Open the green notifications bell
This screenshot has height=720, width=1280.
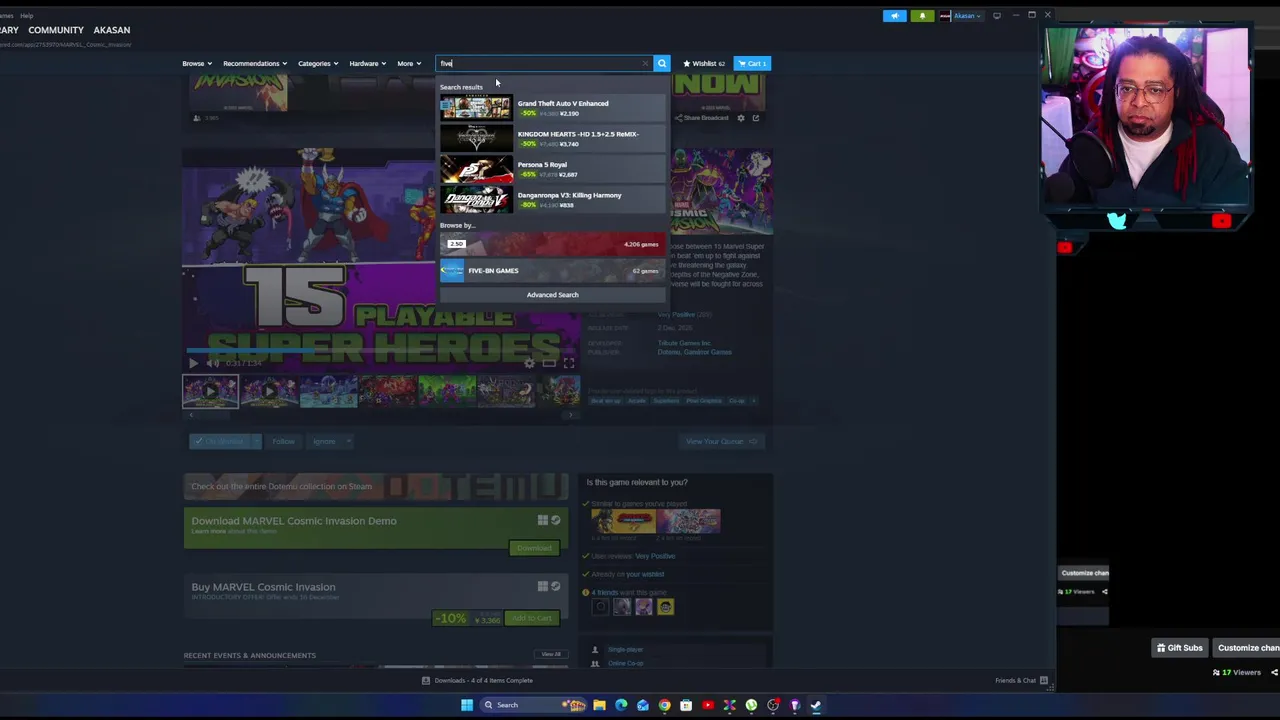[x=922, y=16]
